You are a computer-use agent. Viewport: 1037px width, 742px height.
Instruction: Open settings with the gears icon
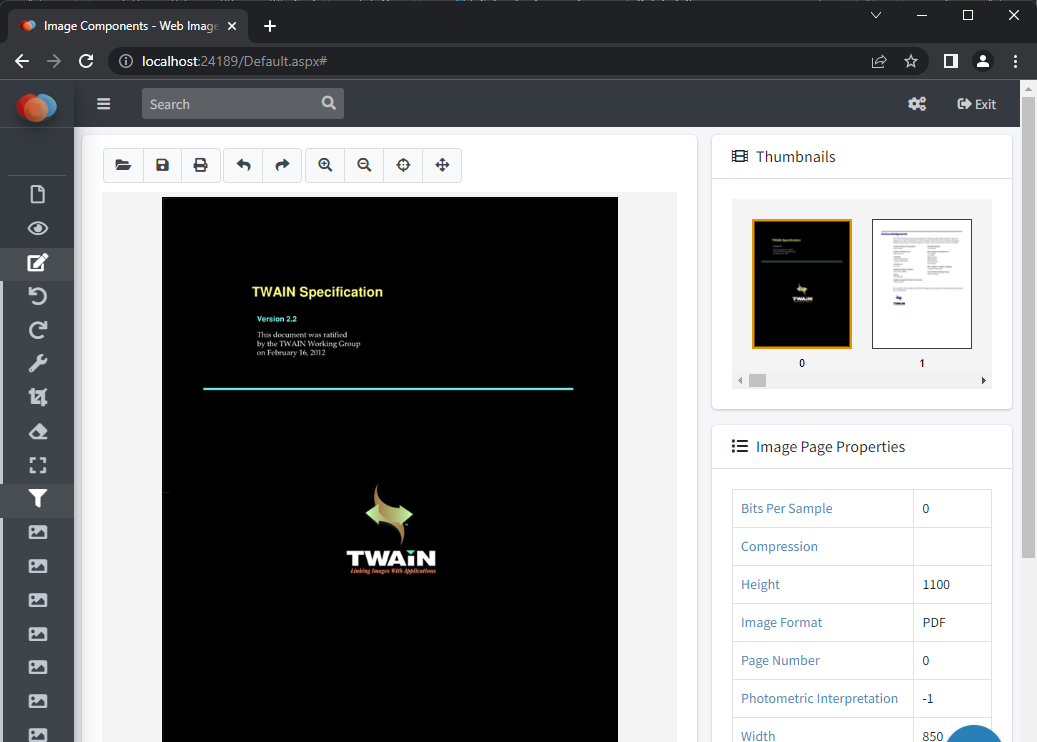[917, 104]
